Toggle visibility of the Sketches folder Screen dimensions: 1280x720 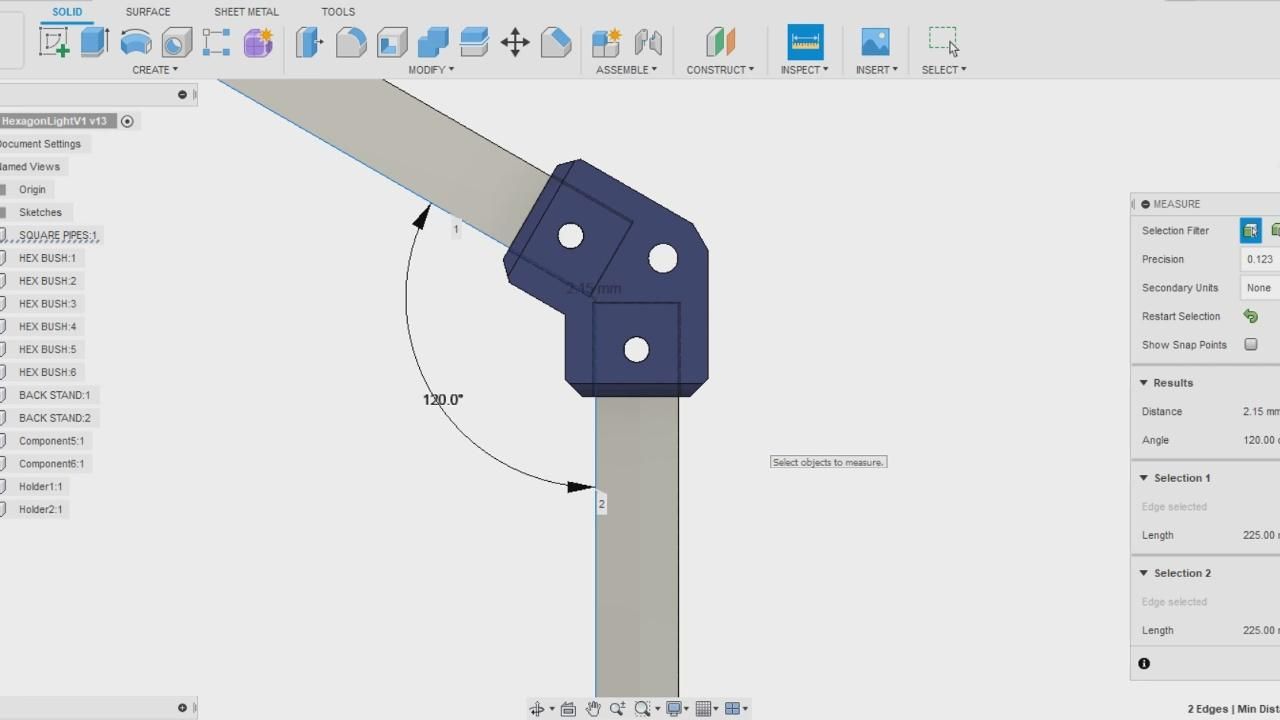tap(4, 212)
